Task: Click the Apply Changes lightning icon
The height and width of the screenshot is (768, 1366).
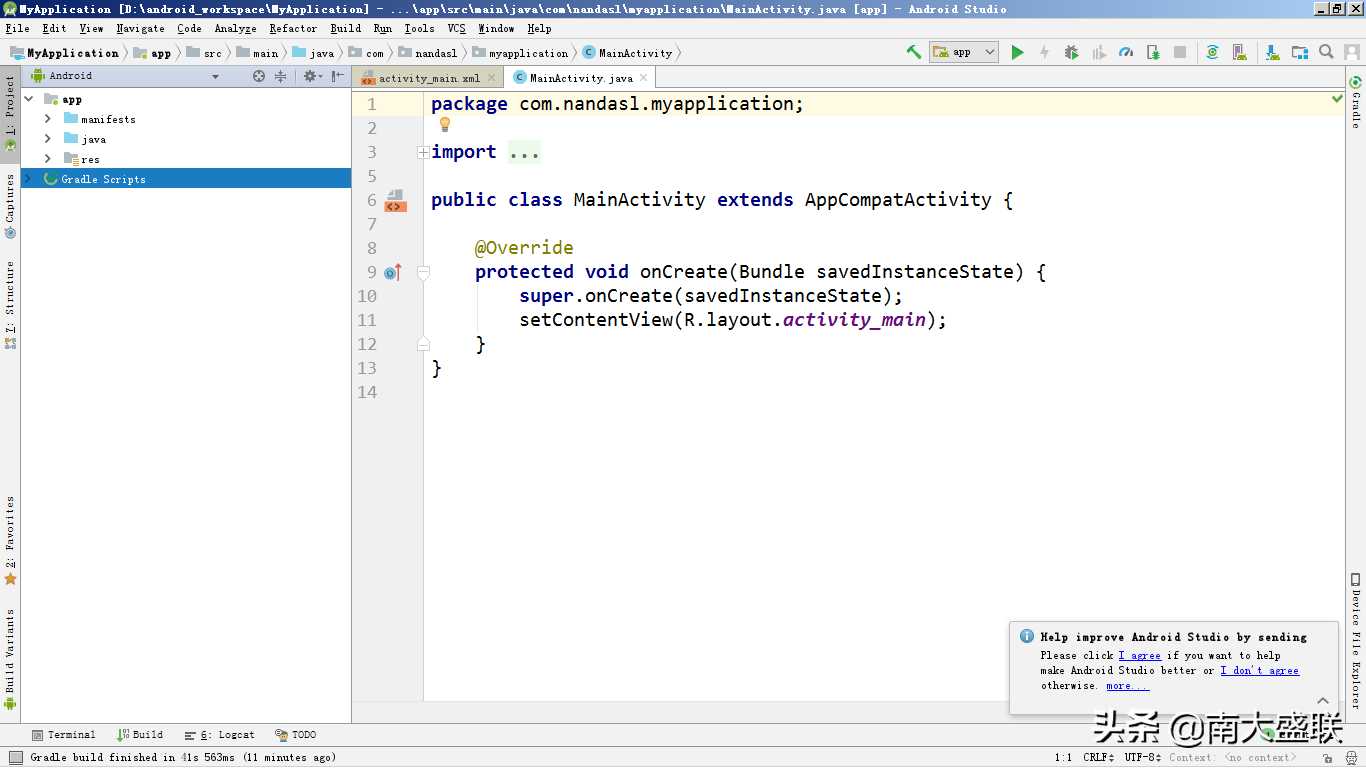Action: tap(1044, 52)
